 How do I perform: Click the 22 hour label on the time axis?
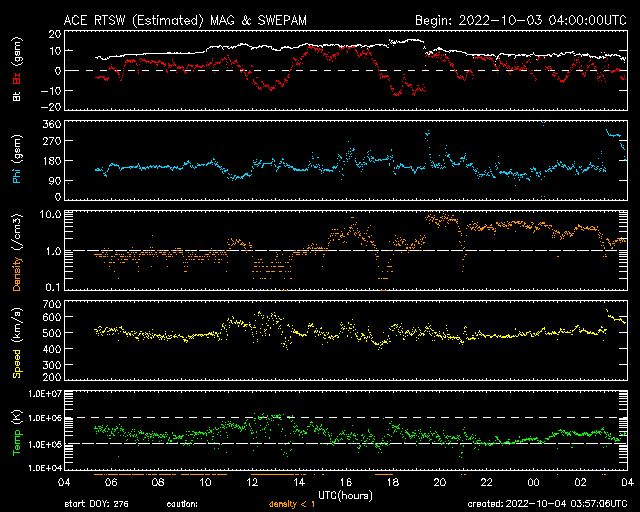click(x=487, y=482)
